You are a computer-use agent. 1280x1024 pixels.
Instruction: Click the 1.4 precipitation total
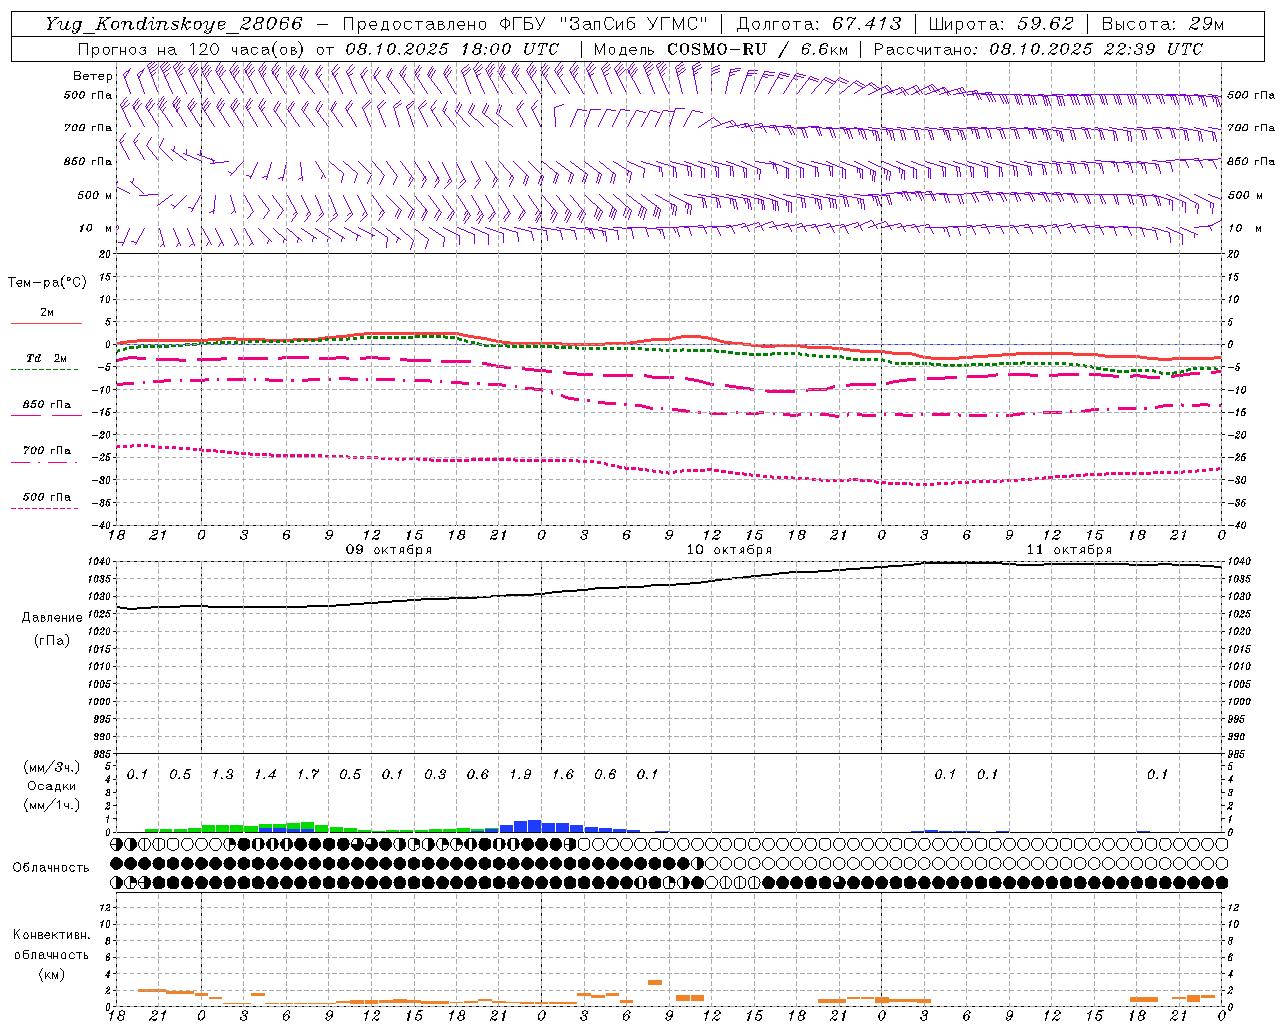tap(265, 774)
